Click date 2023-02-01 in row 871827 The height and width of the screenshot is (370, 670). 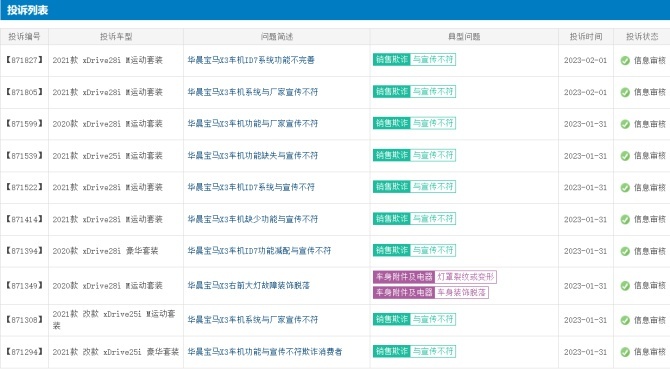(x=585, y=60)
